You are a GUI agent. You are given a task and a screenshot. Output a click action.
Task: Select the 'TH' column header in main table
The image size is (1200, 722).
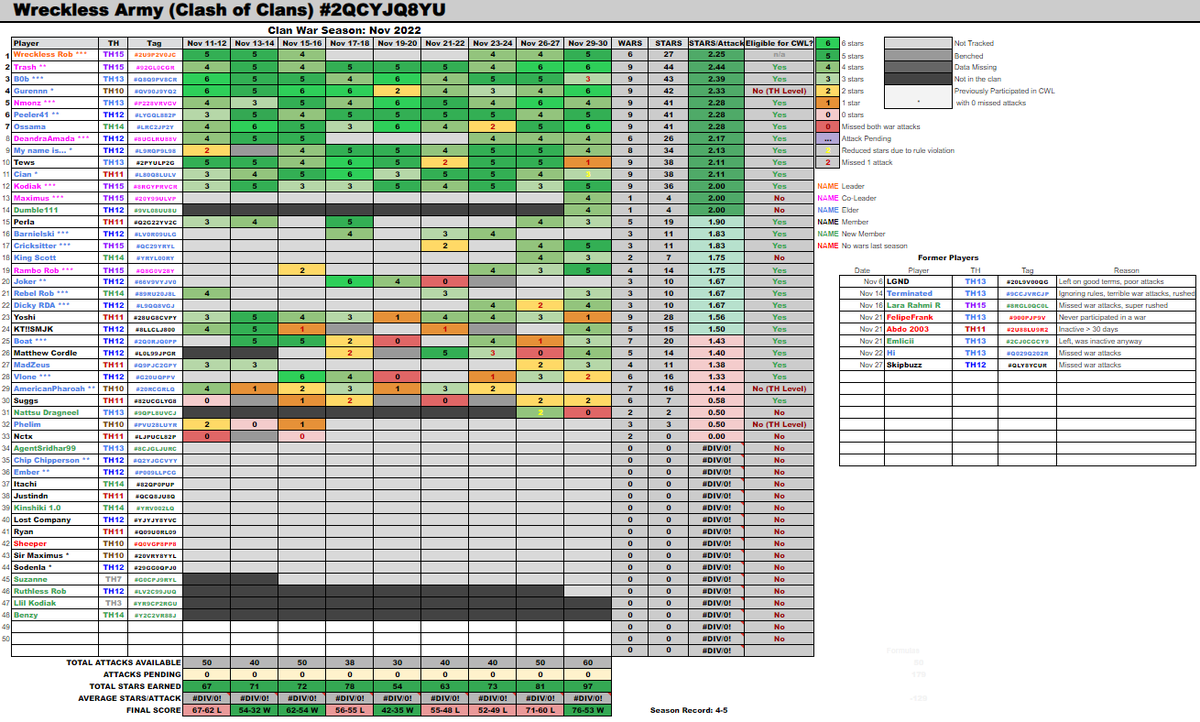(x=113, y=43)
